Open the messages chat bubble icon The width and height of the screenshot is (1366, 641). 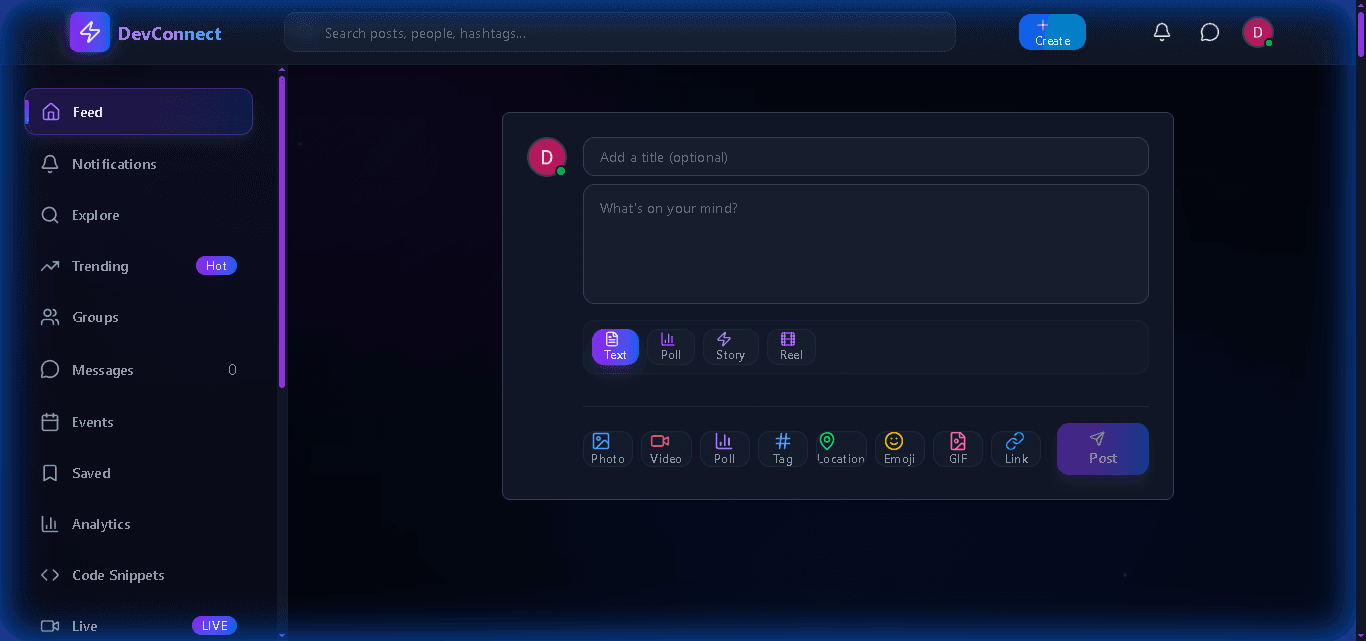pyautogui.click(x=1209, y=32)
